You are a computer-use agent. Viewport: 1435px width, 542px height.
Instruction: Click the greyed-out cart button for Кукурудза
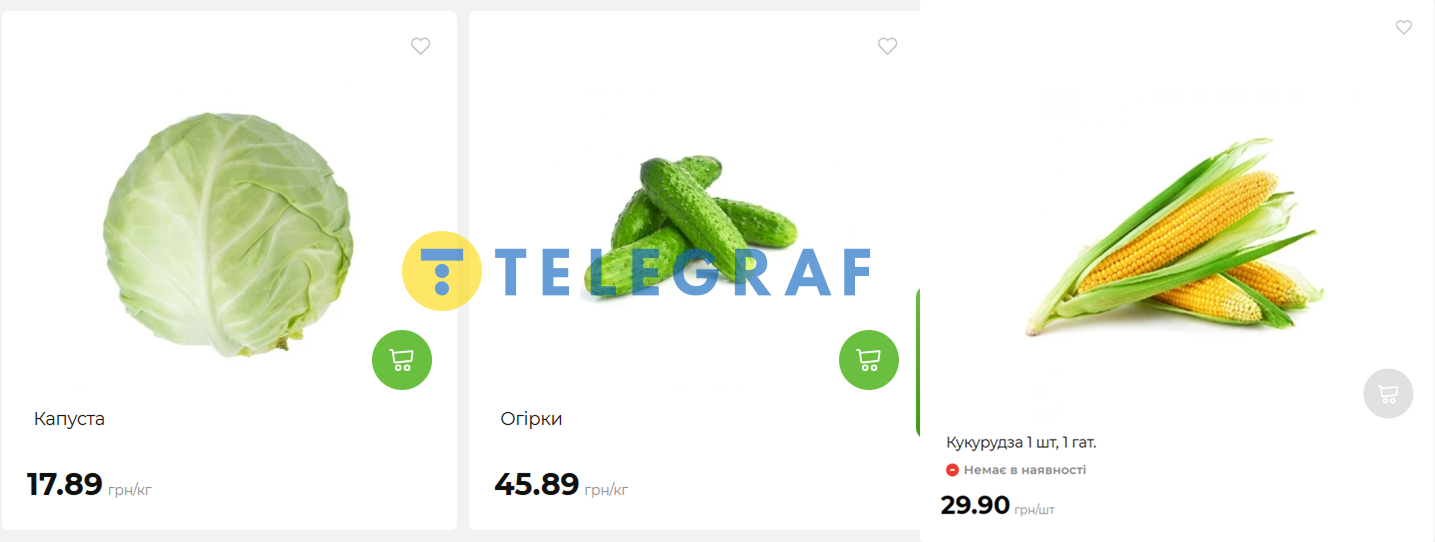coord(1388,394)
